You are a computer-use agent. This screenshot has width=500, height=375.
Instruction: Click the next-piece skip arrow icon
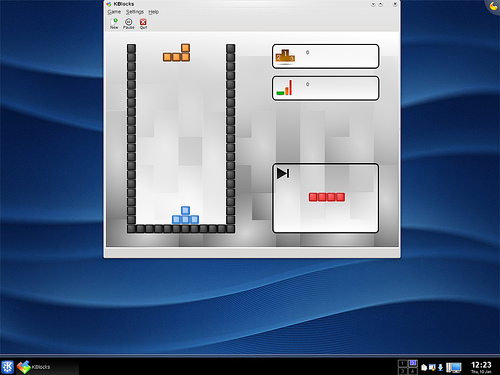(283, 173)
